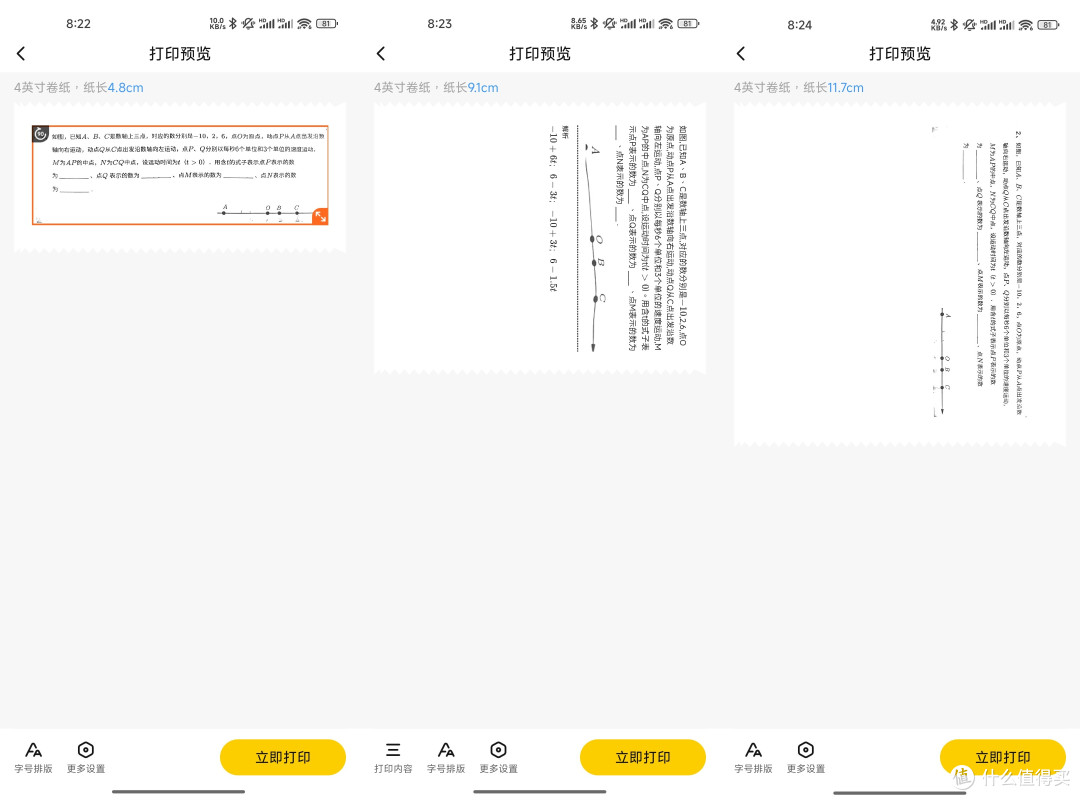Tap the 8:22 clock in the status bar
Image resolution: width=1080 pixels, height=800 pixels.
(79, 23)
